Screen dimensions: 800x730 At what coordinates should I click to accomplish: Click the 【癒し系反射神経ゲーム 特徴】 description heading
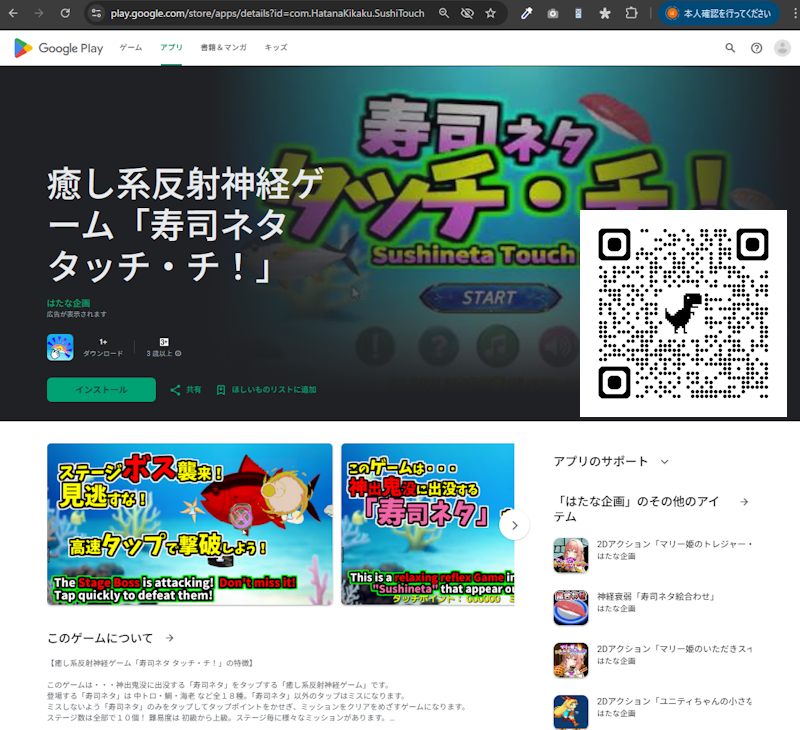(x=151, y=663)
